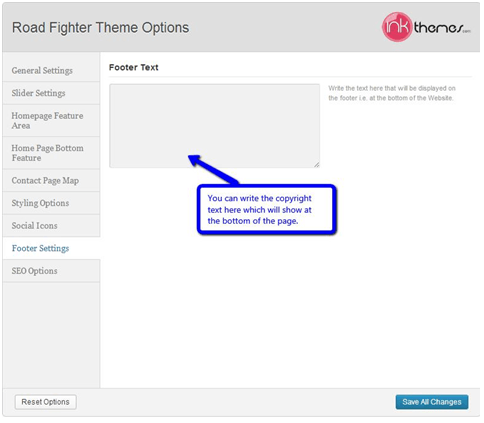This screenshot has width=484, height=423.
Task: Click the Save All Changes button
Action: (x=432, y=402)
